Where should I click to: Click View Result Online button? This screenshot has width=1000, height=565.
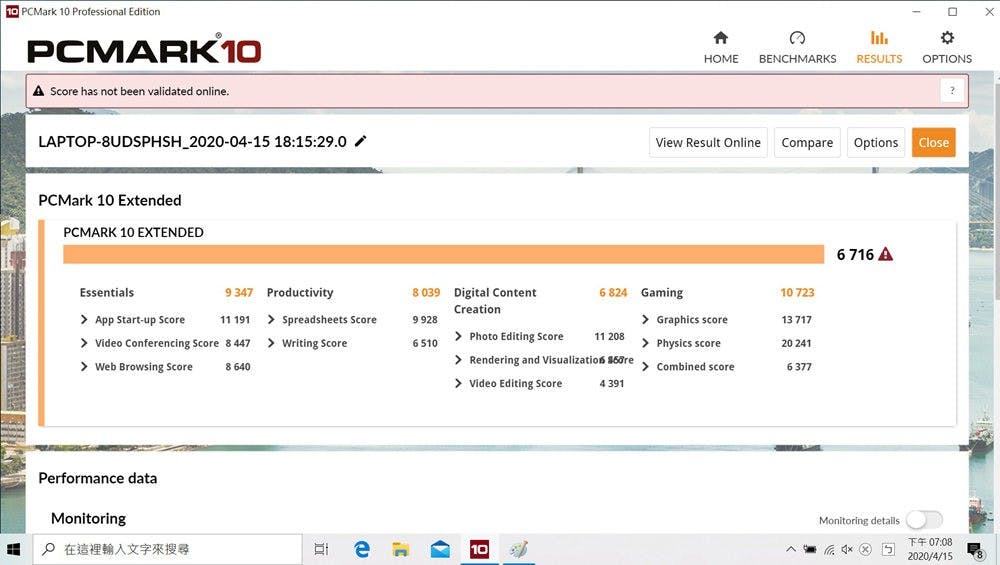[x=708, y=143]
